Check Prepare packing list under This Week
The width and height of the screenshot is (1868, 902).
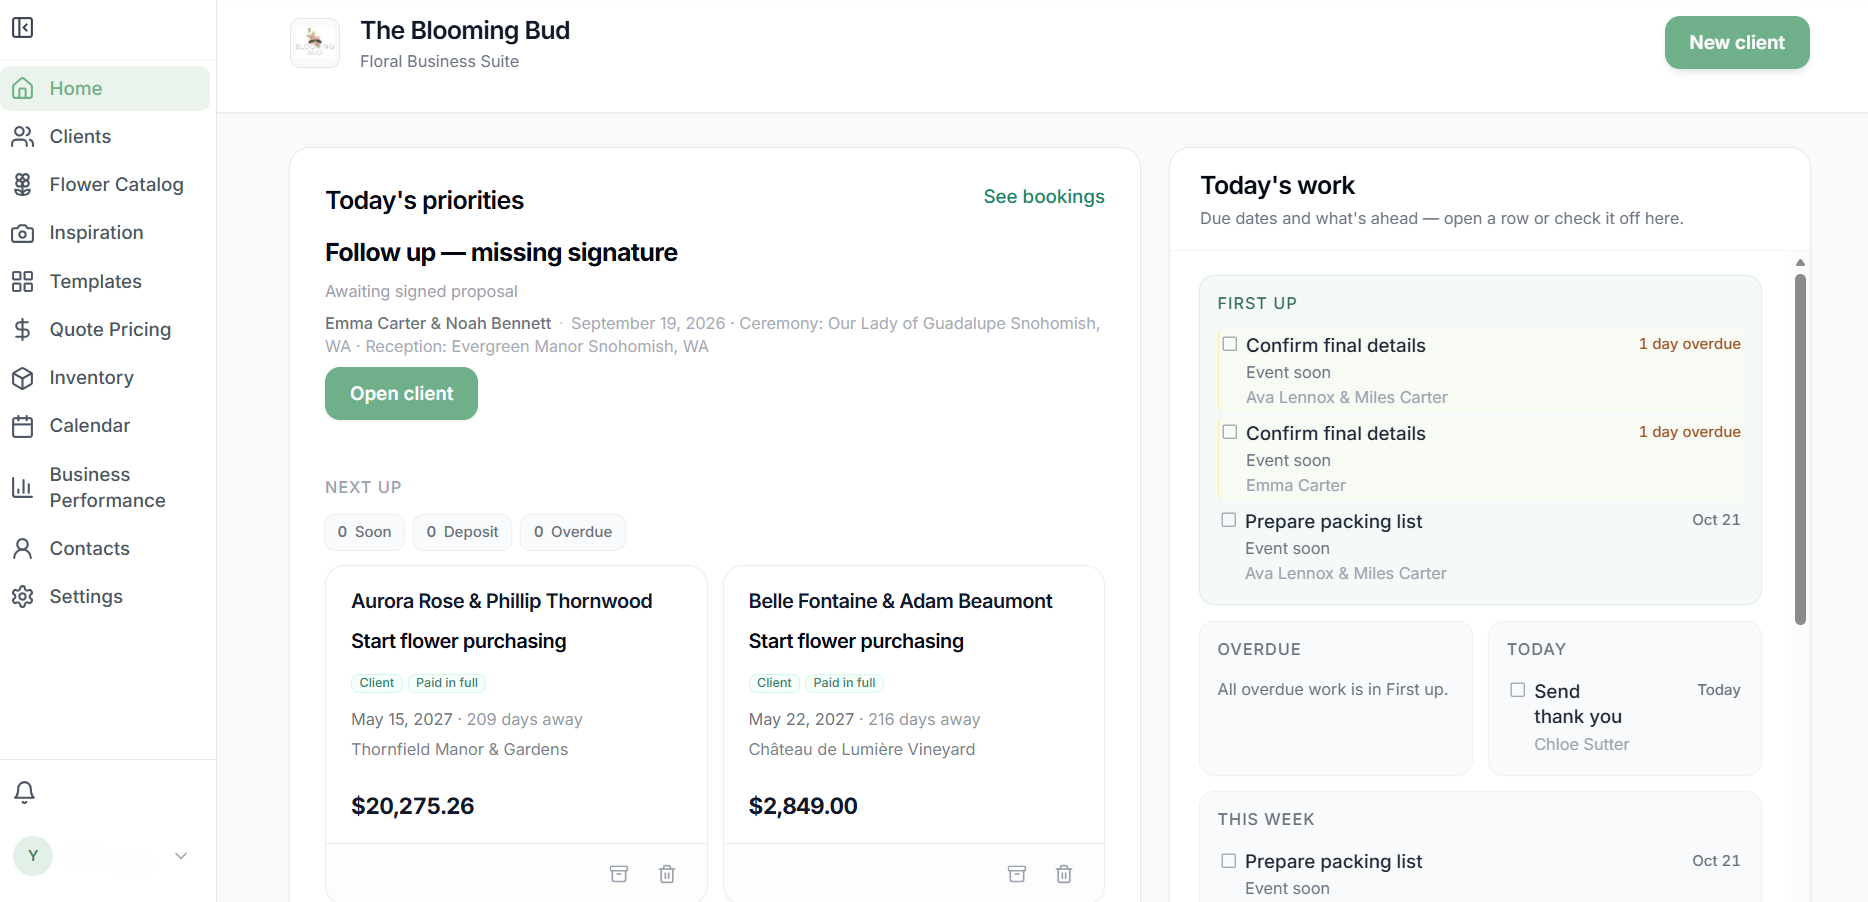pyautogui.click(x=1229, y=861)
